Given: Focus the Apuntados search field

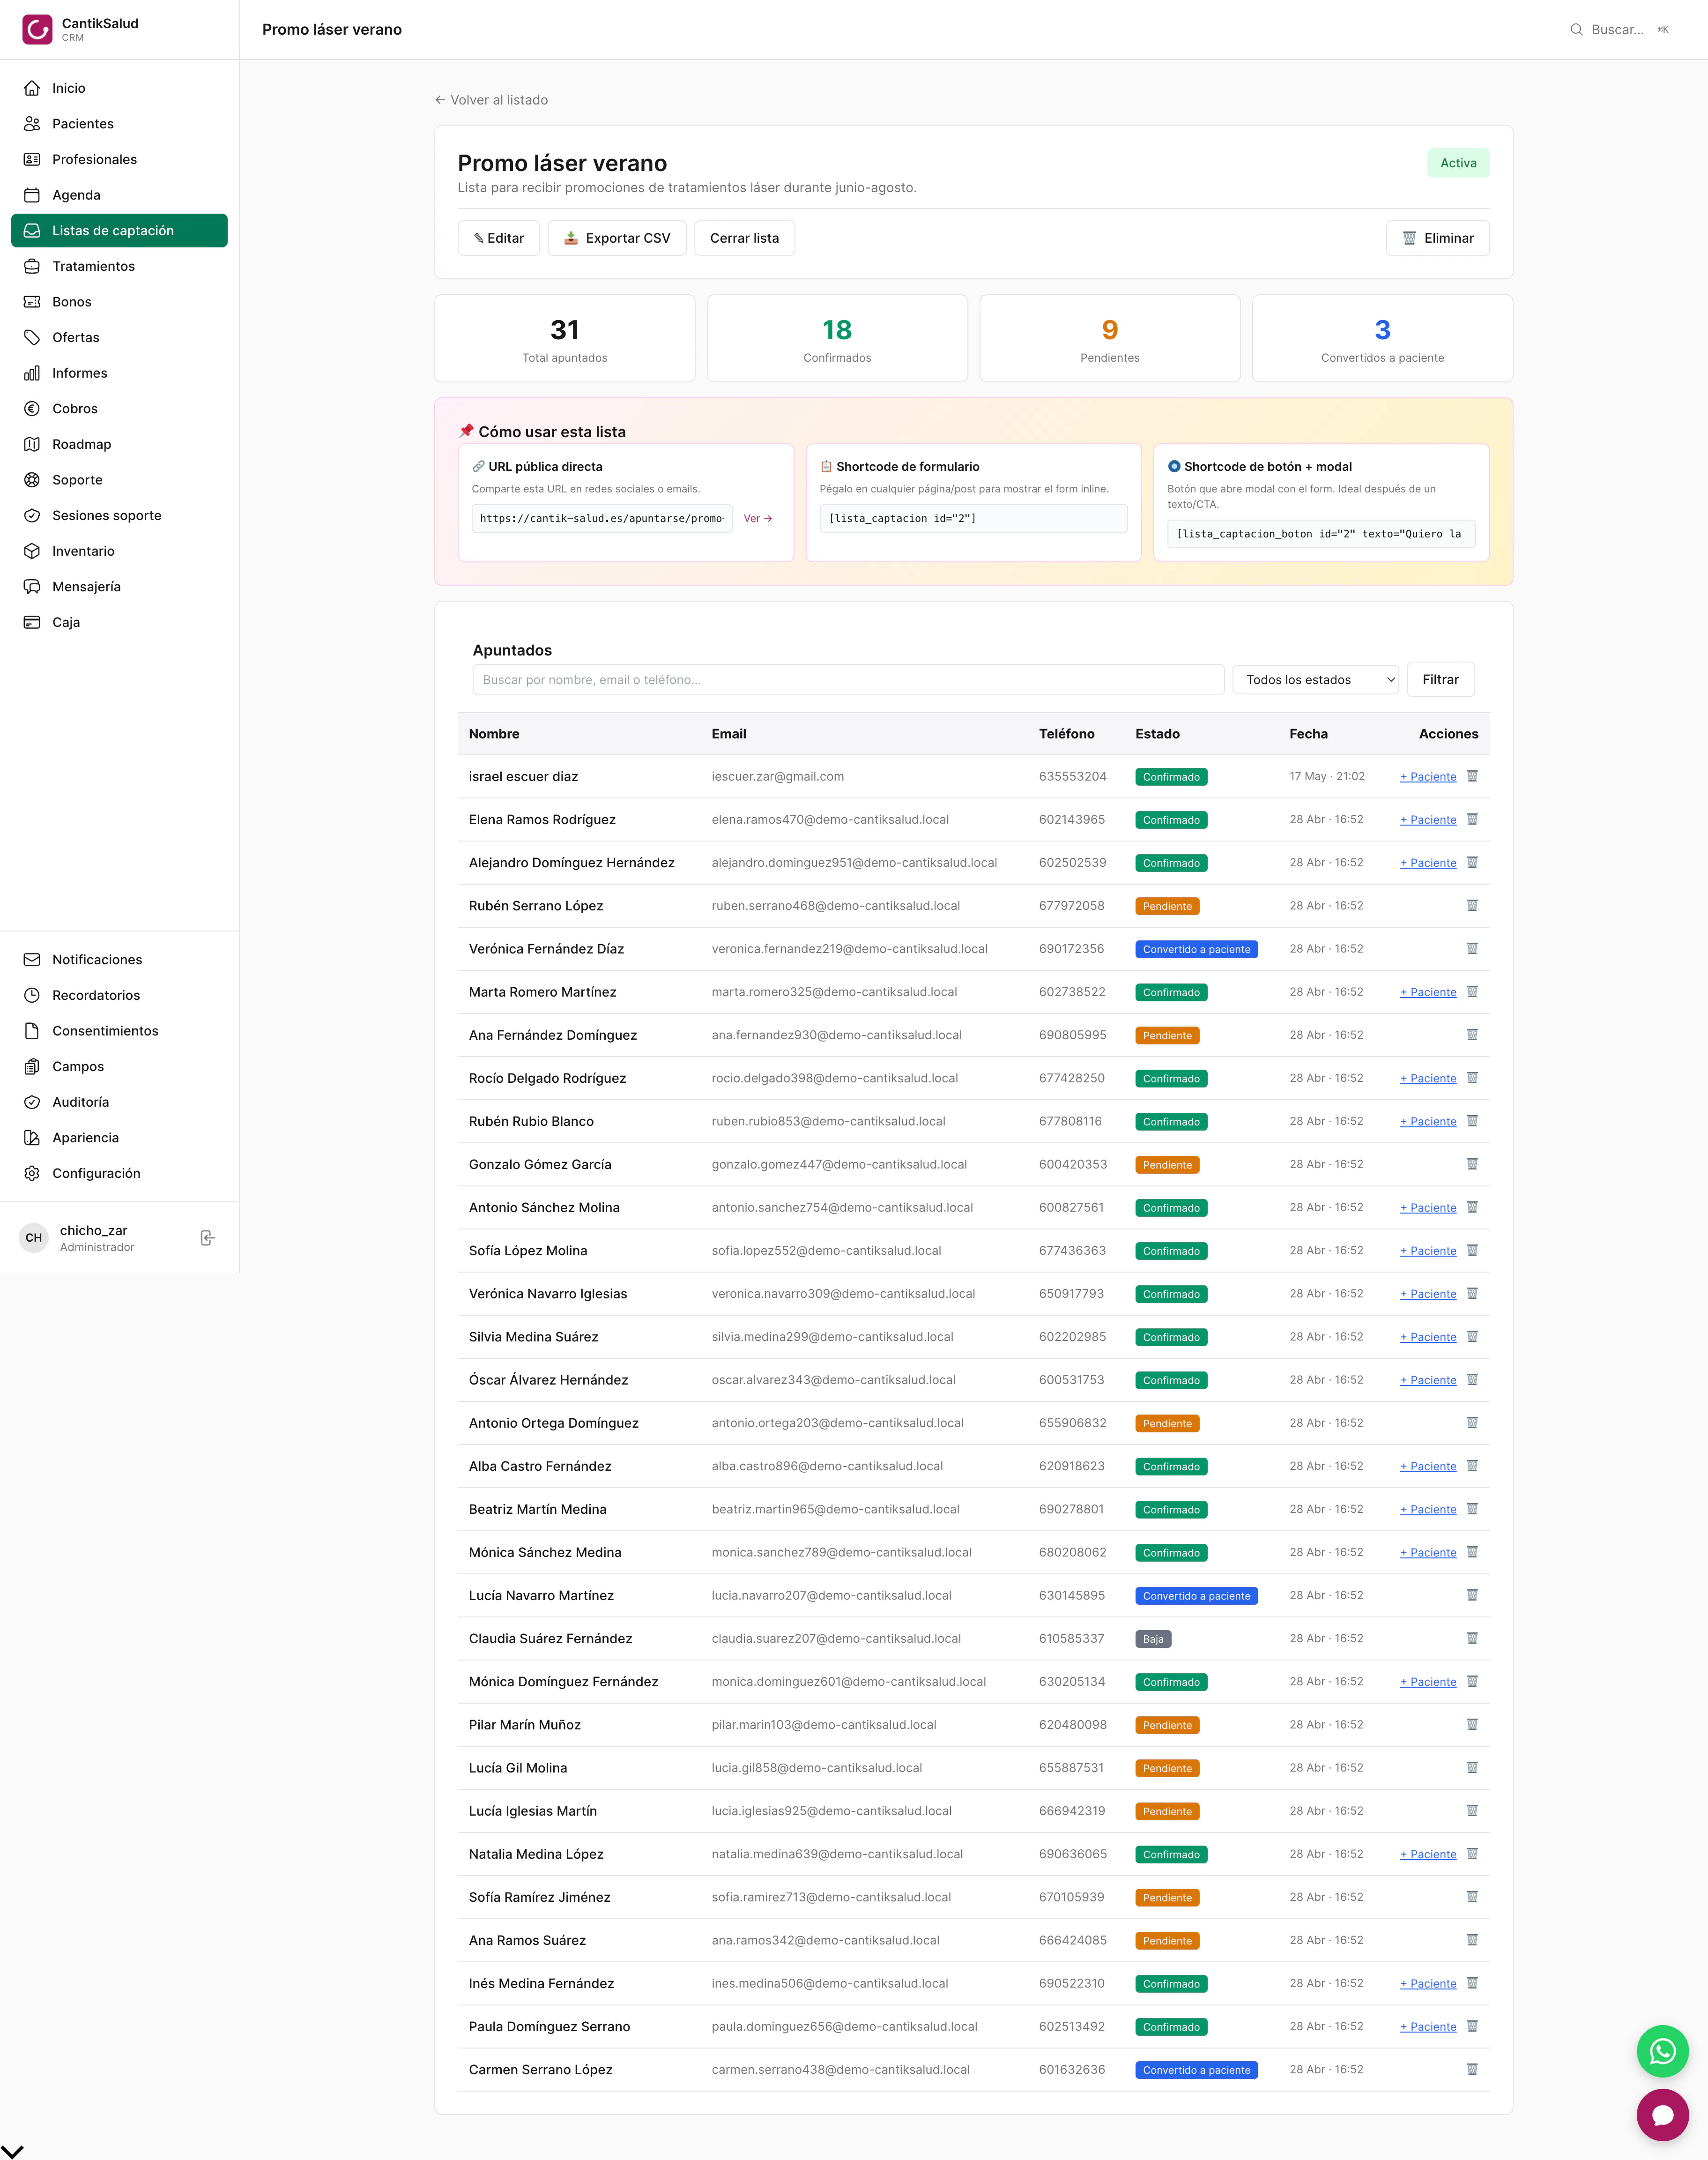Looking at the screenshot, I should pos(848,679).
